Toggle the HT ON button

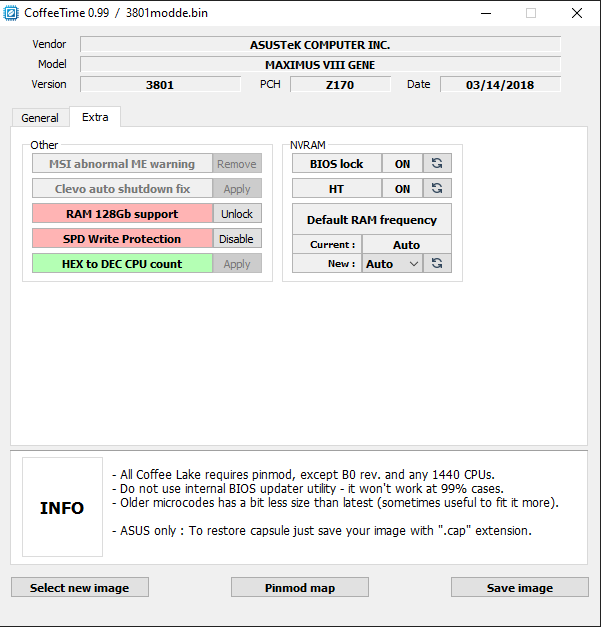pos(402,188)
